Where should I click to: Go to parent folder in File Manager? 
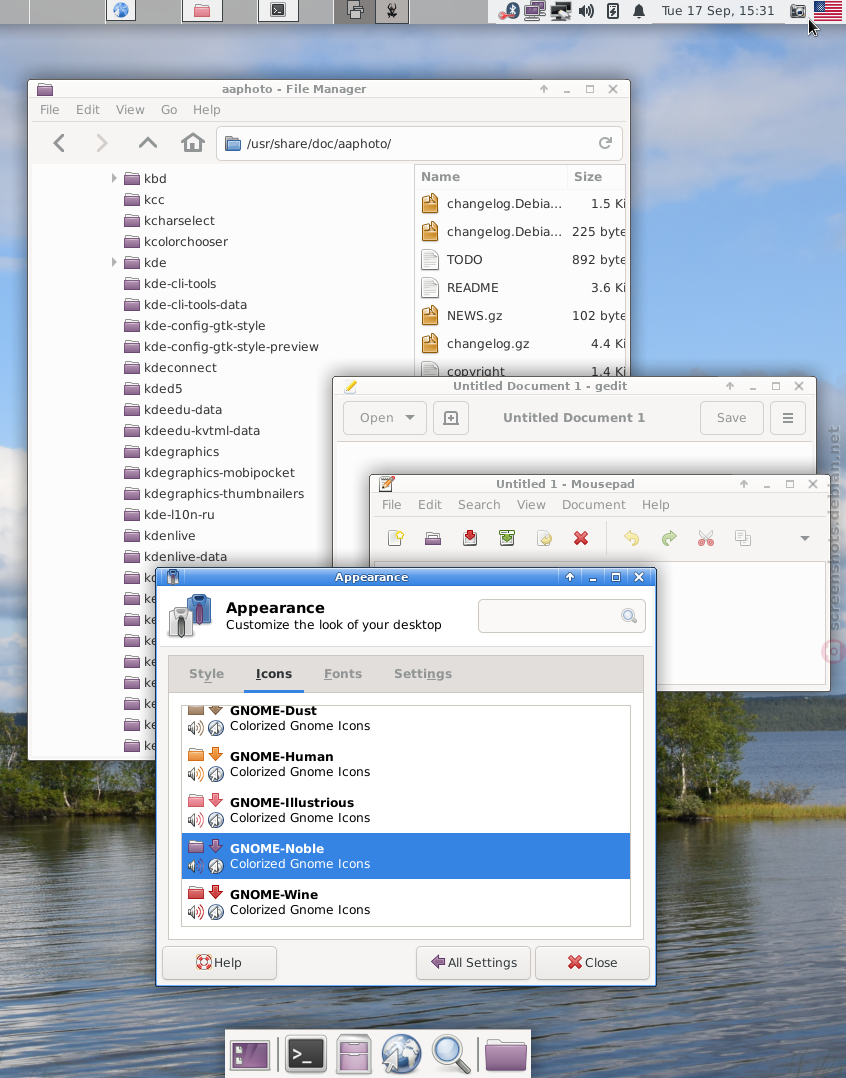tap(148, 143)
